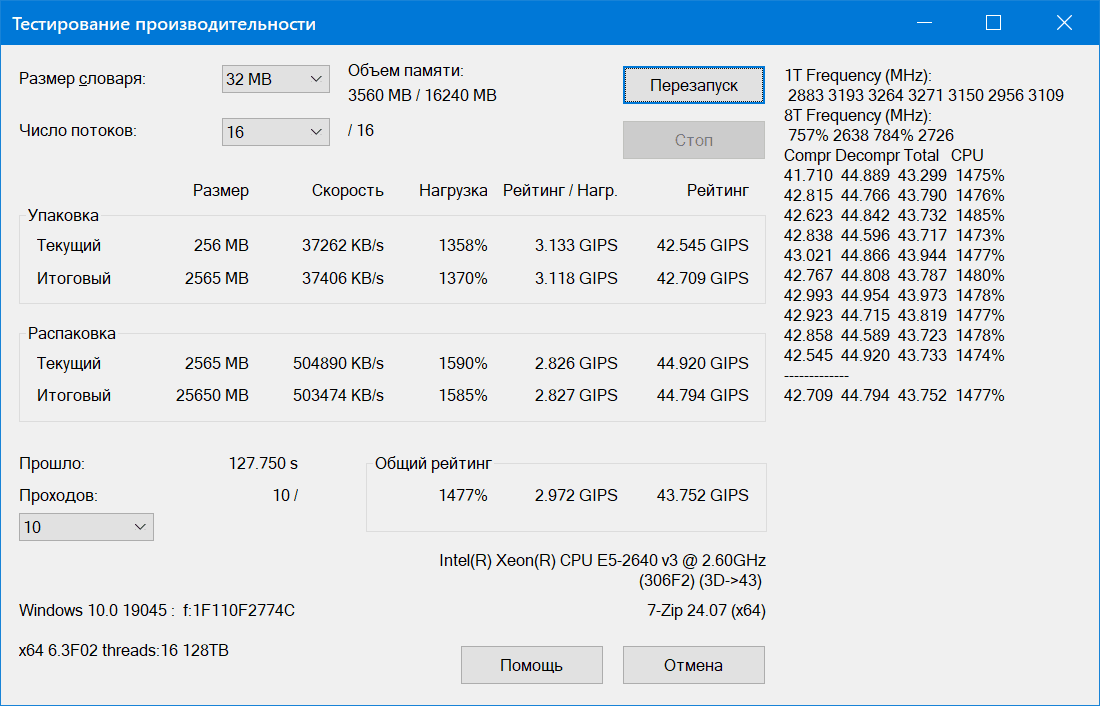The image size is (1100, 706).
Task: Click the packing rating 42.545 GIPS
Action: [x=703, y=246]
